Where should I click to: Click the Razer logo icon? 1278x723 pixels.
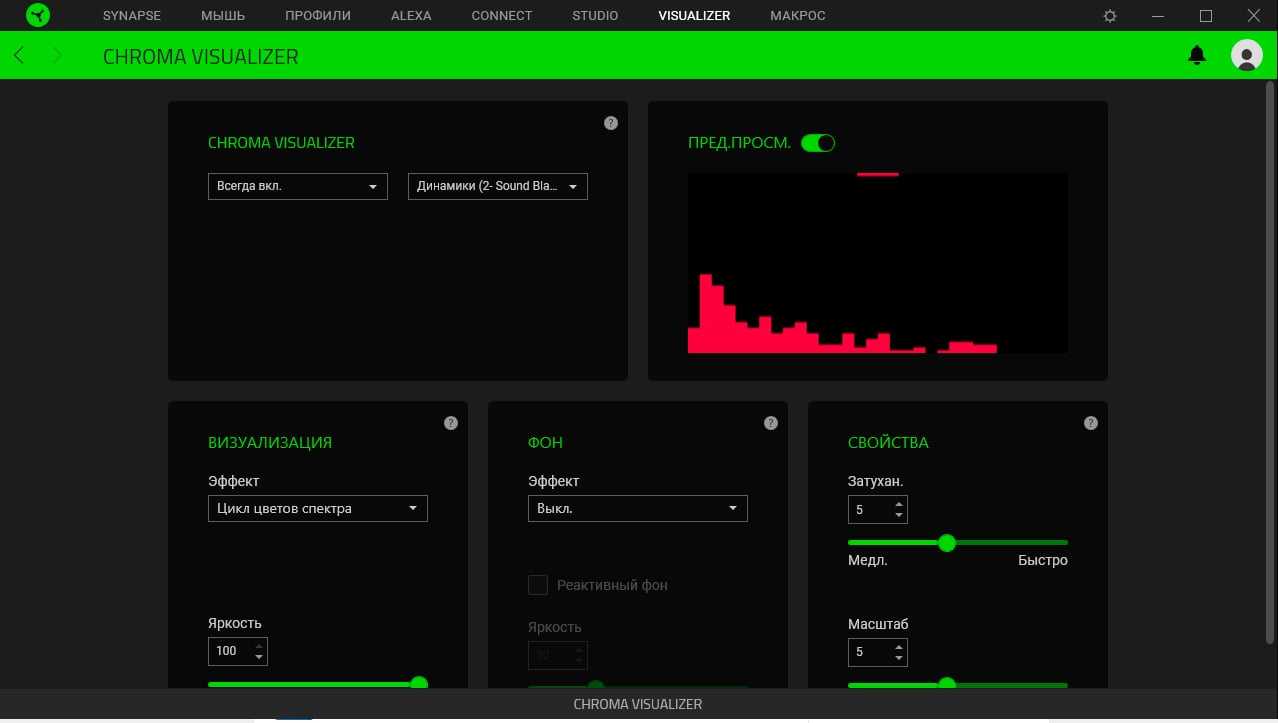(38, 16)
